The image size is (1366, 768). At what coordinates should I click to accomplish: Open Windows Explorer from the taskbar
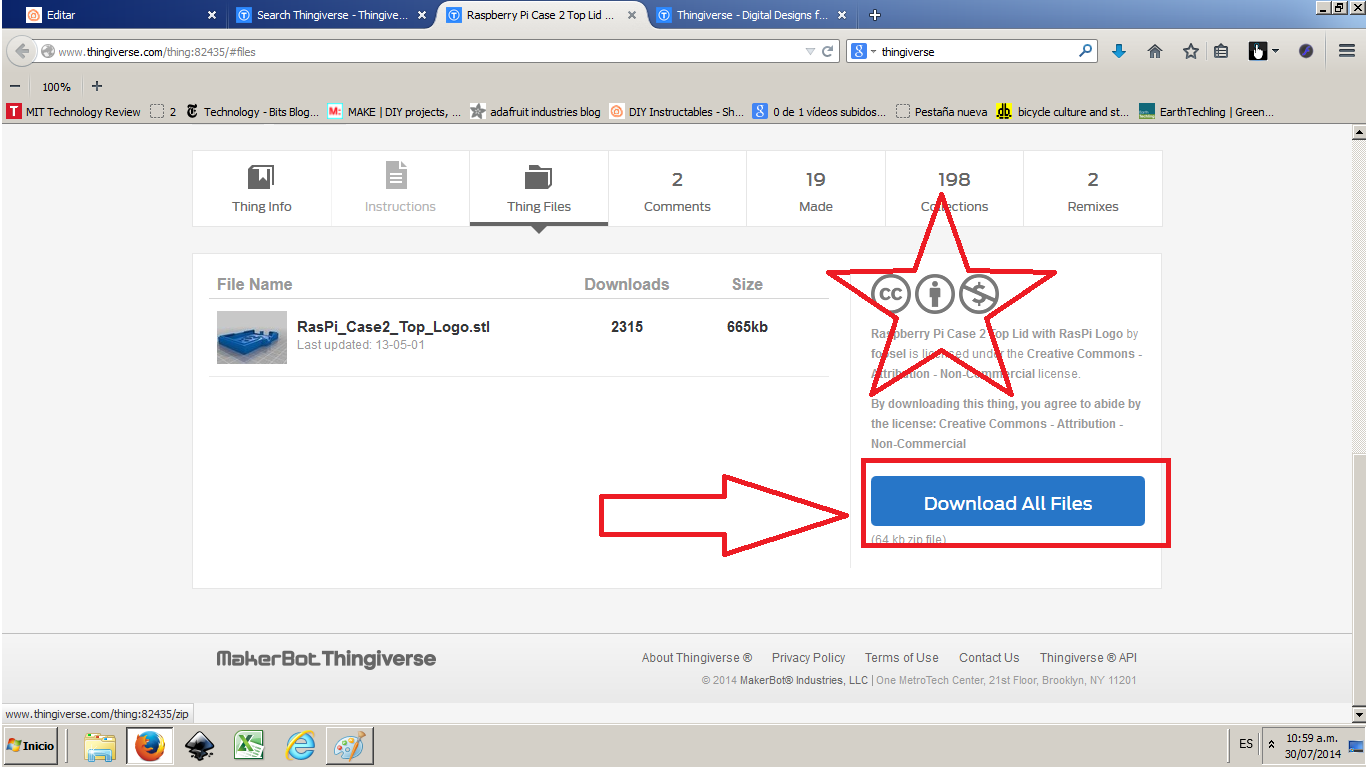pos(100,746)
